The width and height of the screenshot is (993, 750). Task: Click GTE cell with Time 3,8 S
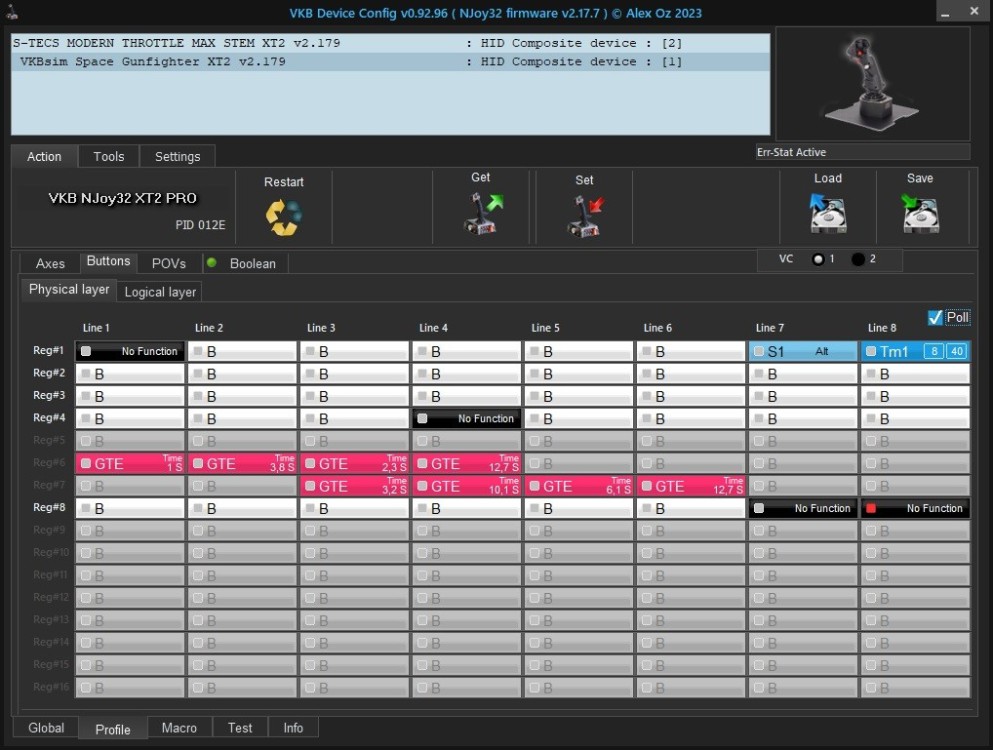point(242,464)
